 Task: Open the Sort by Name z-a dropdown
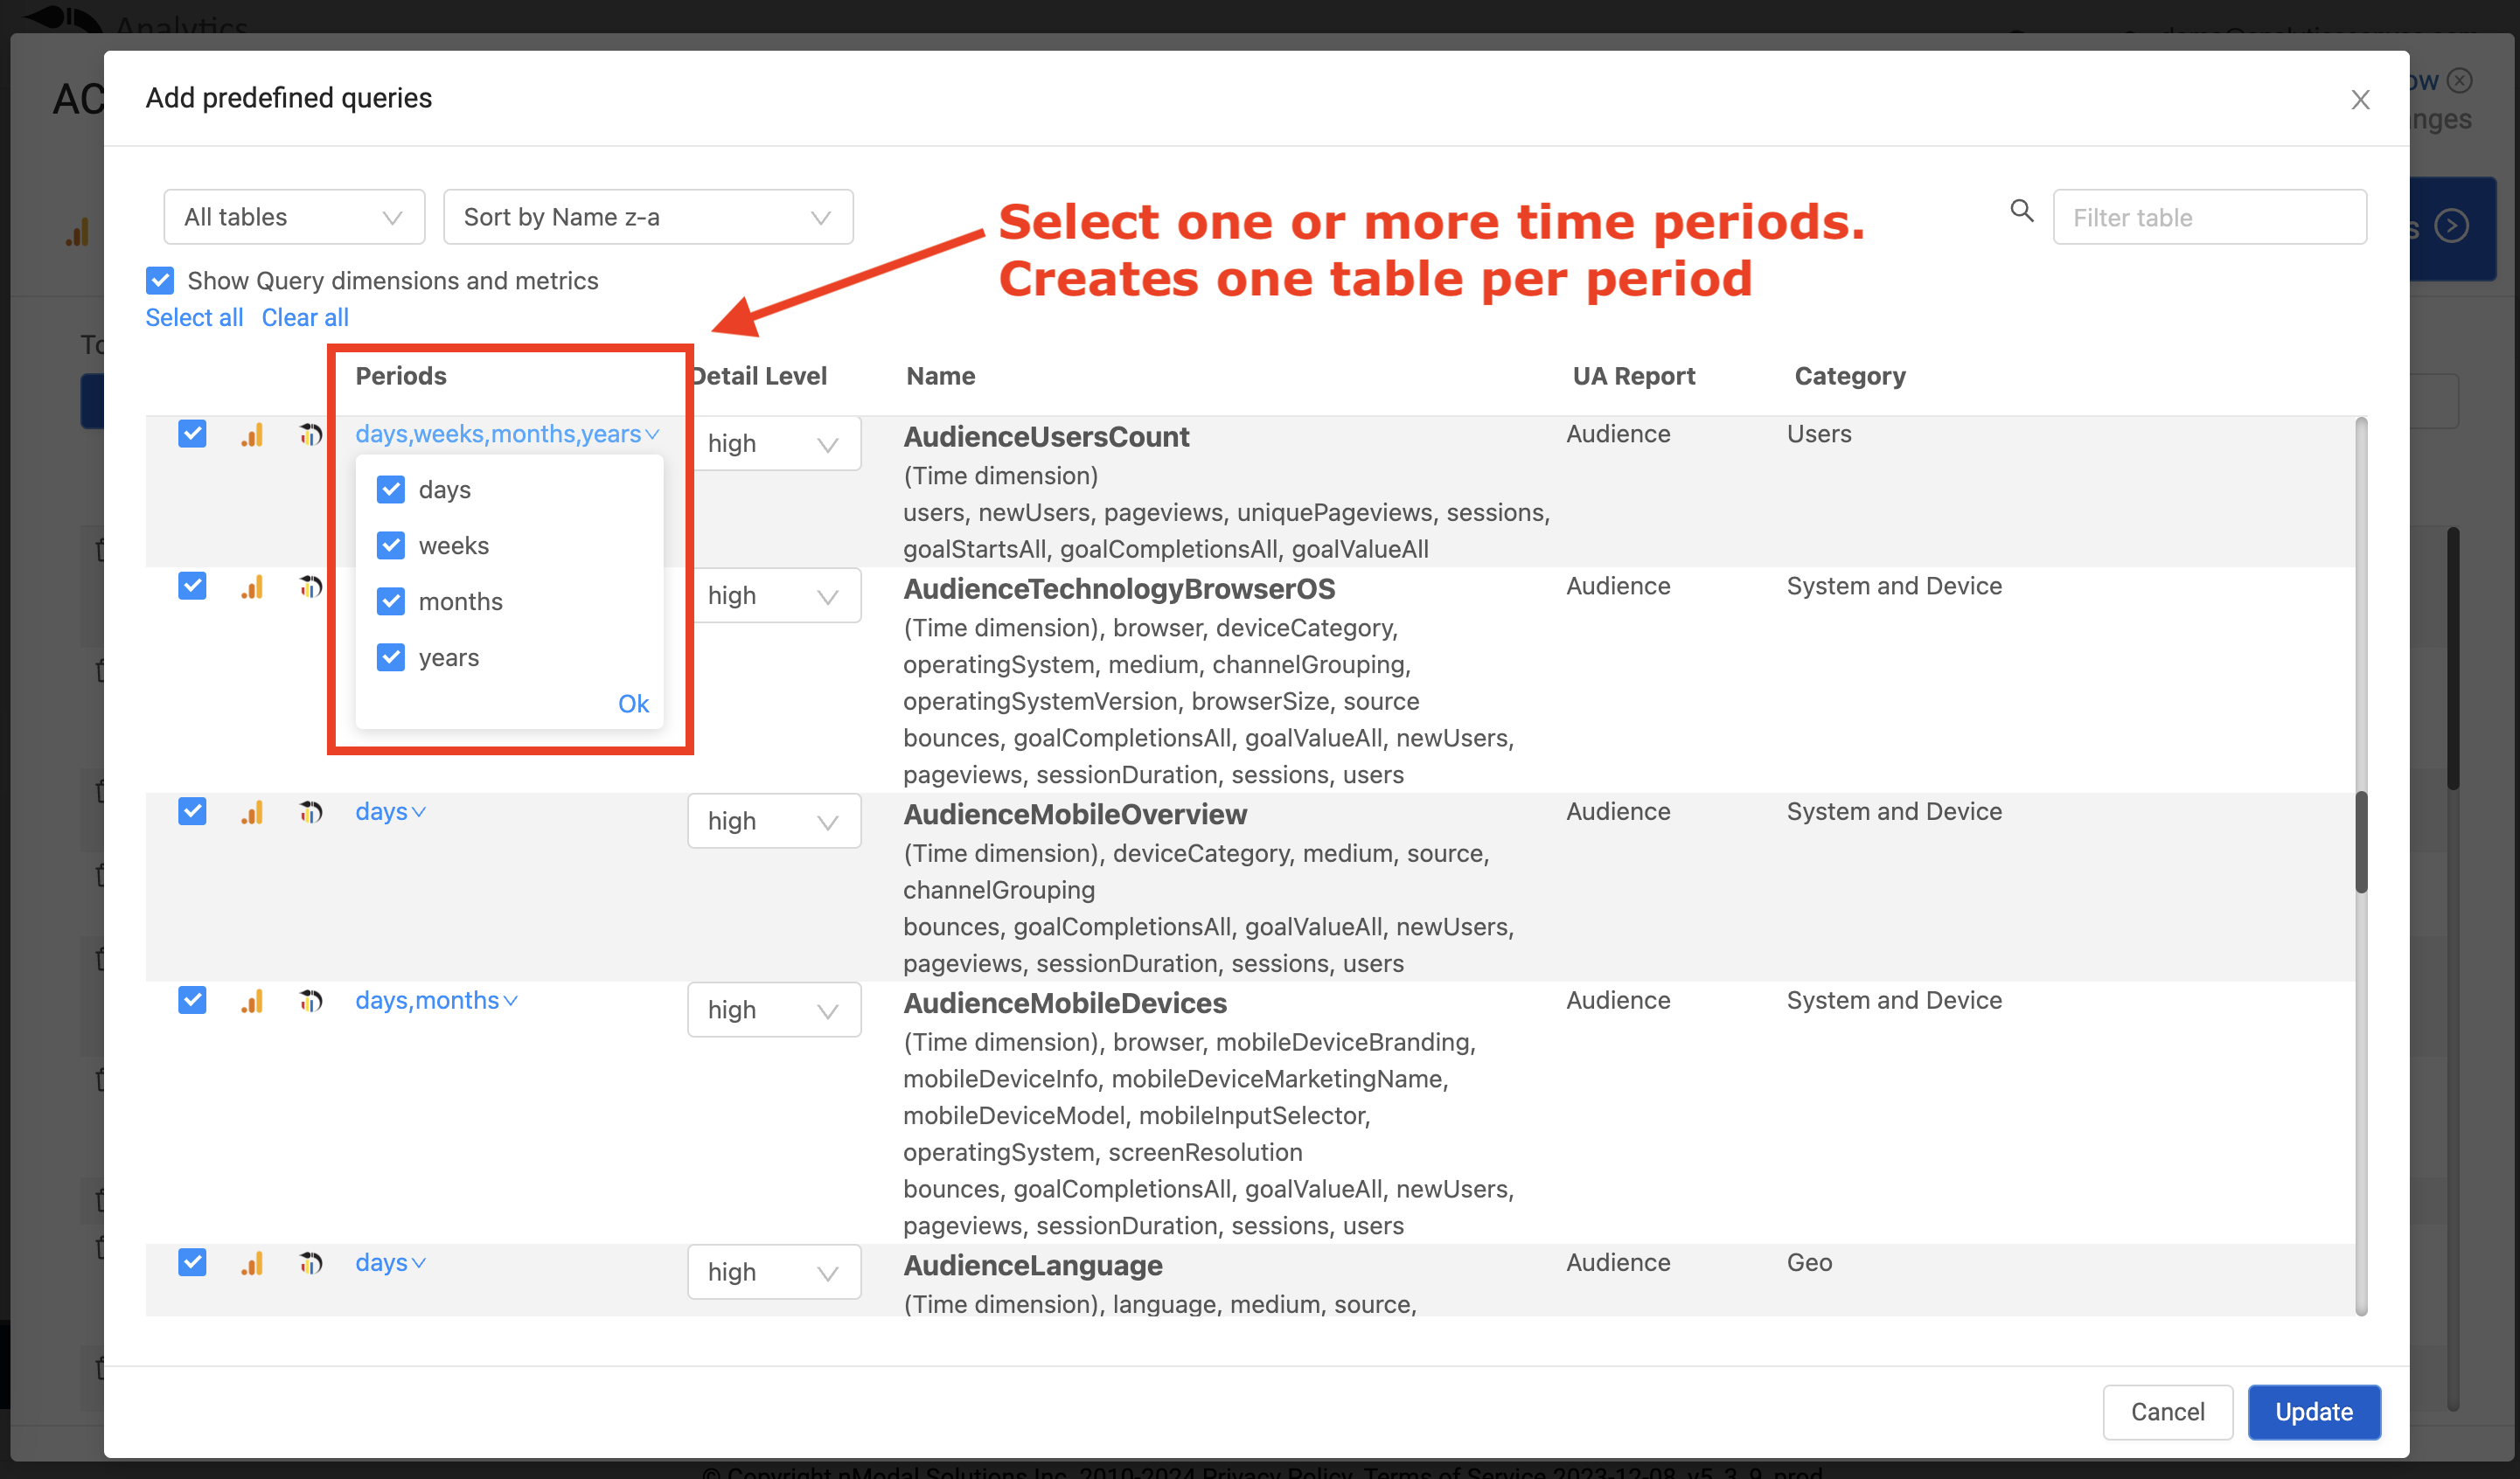pos(648,217)
